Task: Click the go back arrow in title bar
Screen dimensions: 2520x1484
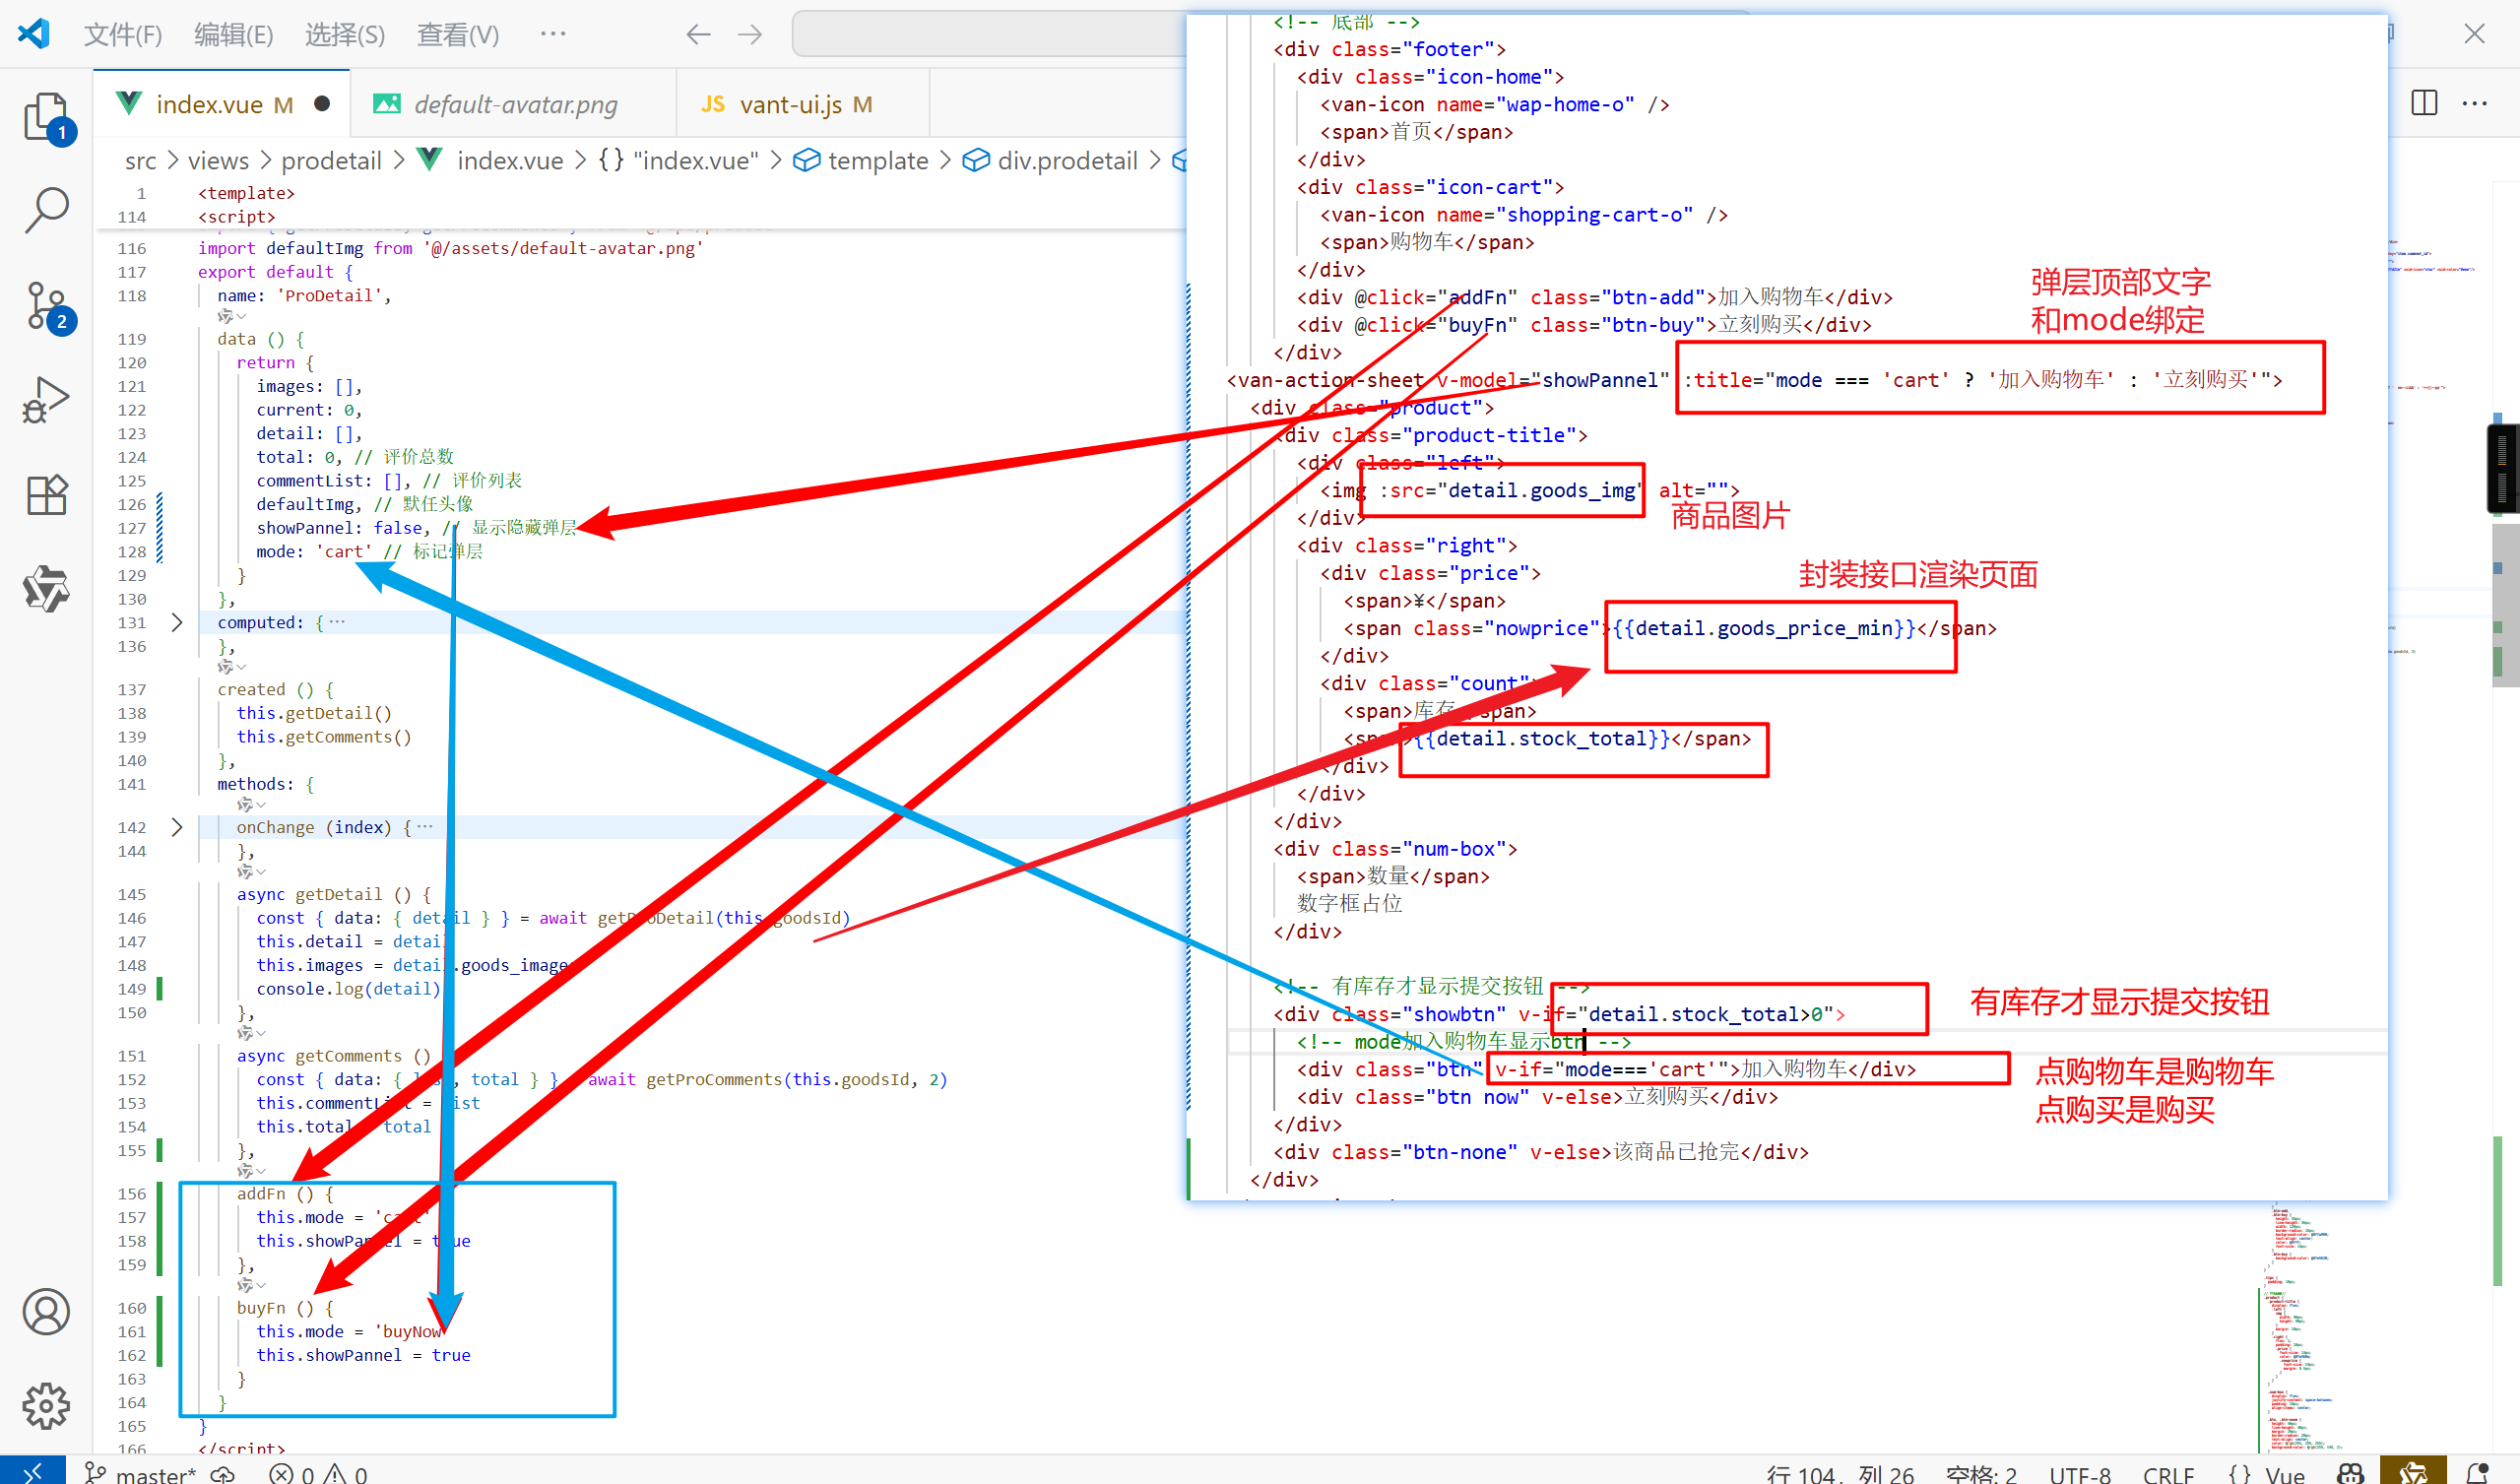Action: point(698,35)
